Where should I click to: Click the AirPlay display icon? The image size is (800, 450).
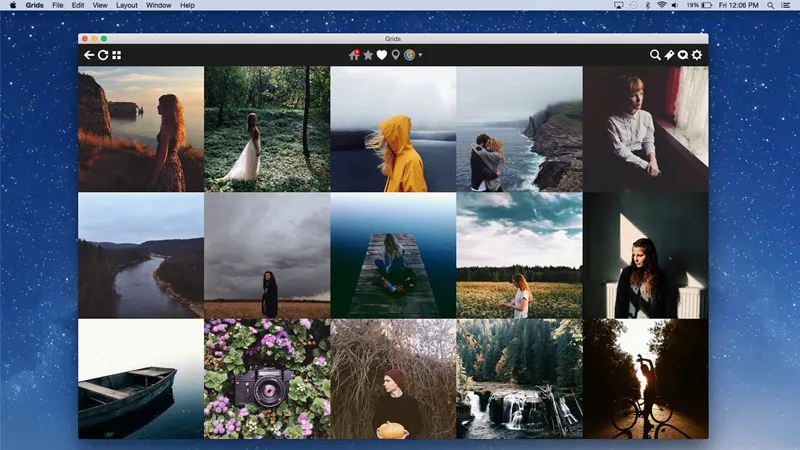[x=618, y=5]
